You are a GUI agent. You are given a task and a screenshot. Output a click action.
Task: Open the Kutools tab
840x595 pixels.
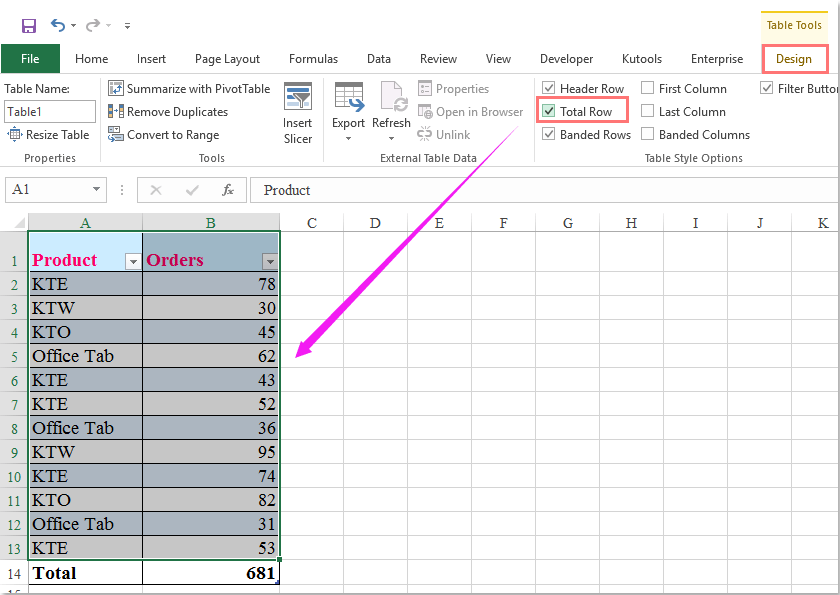click(x=641, y=59)
